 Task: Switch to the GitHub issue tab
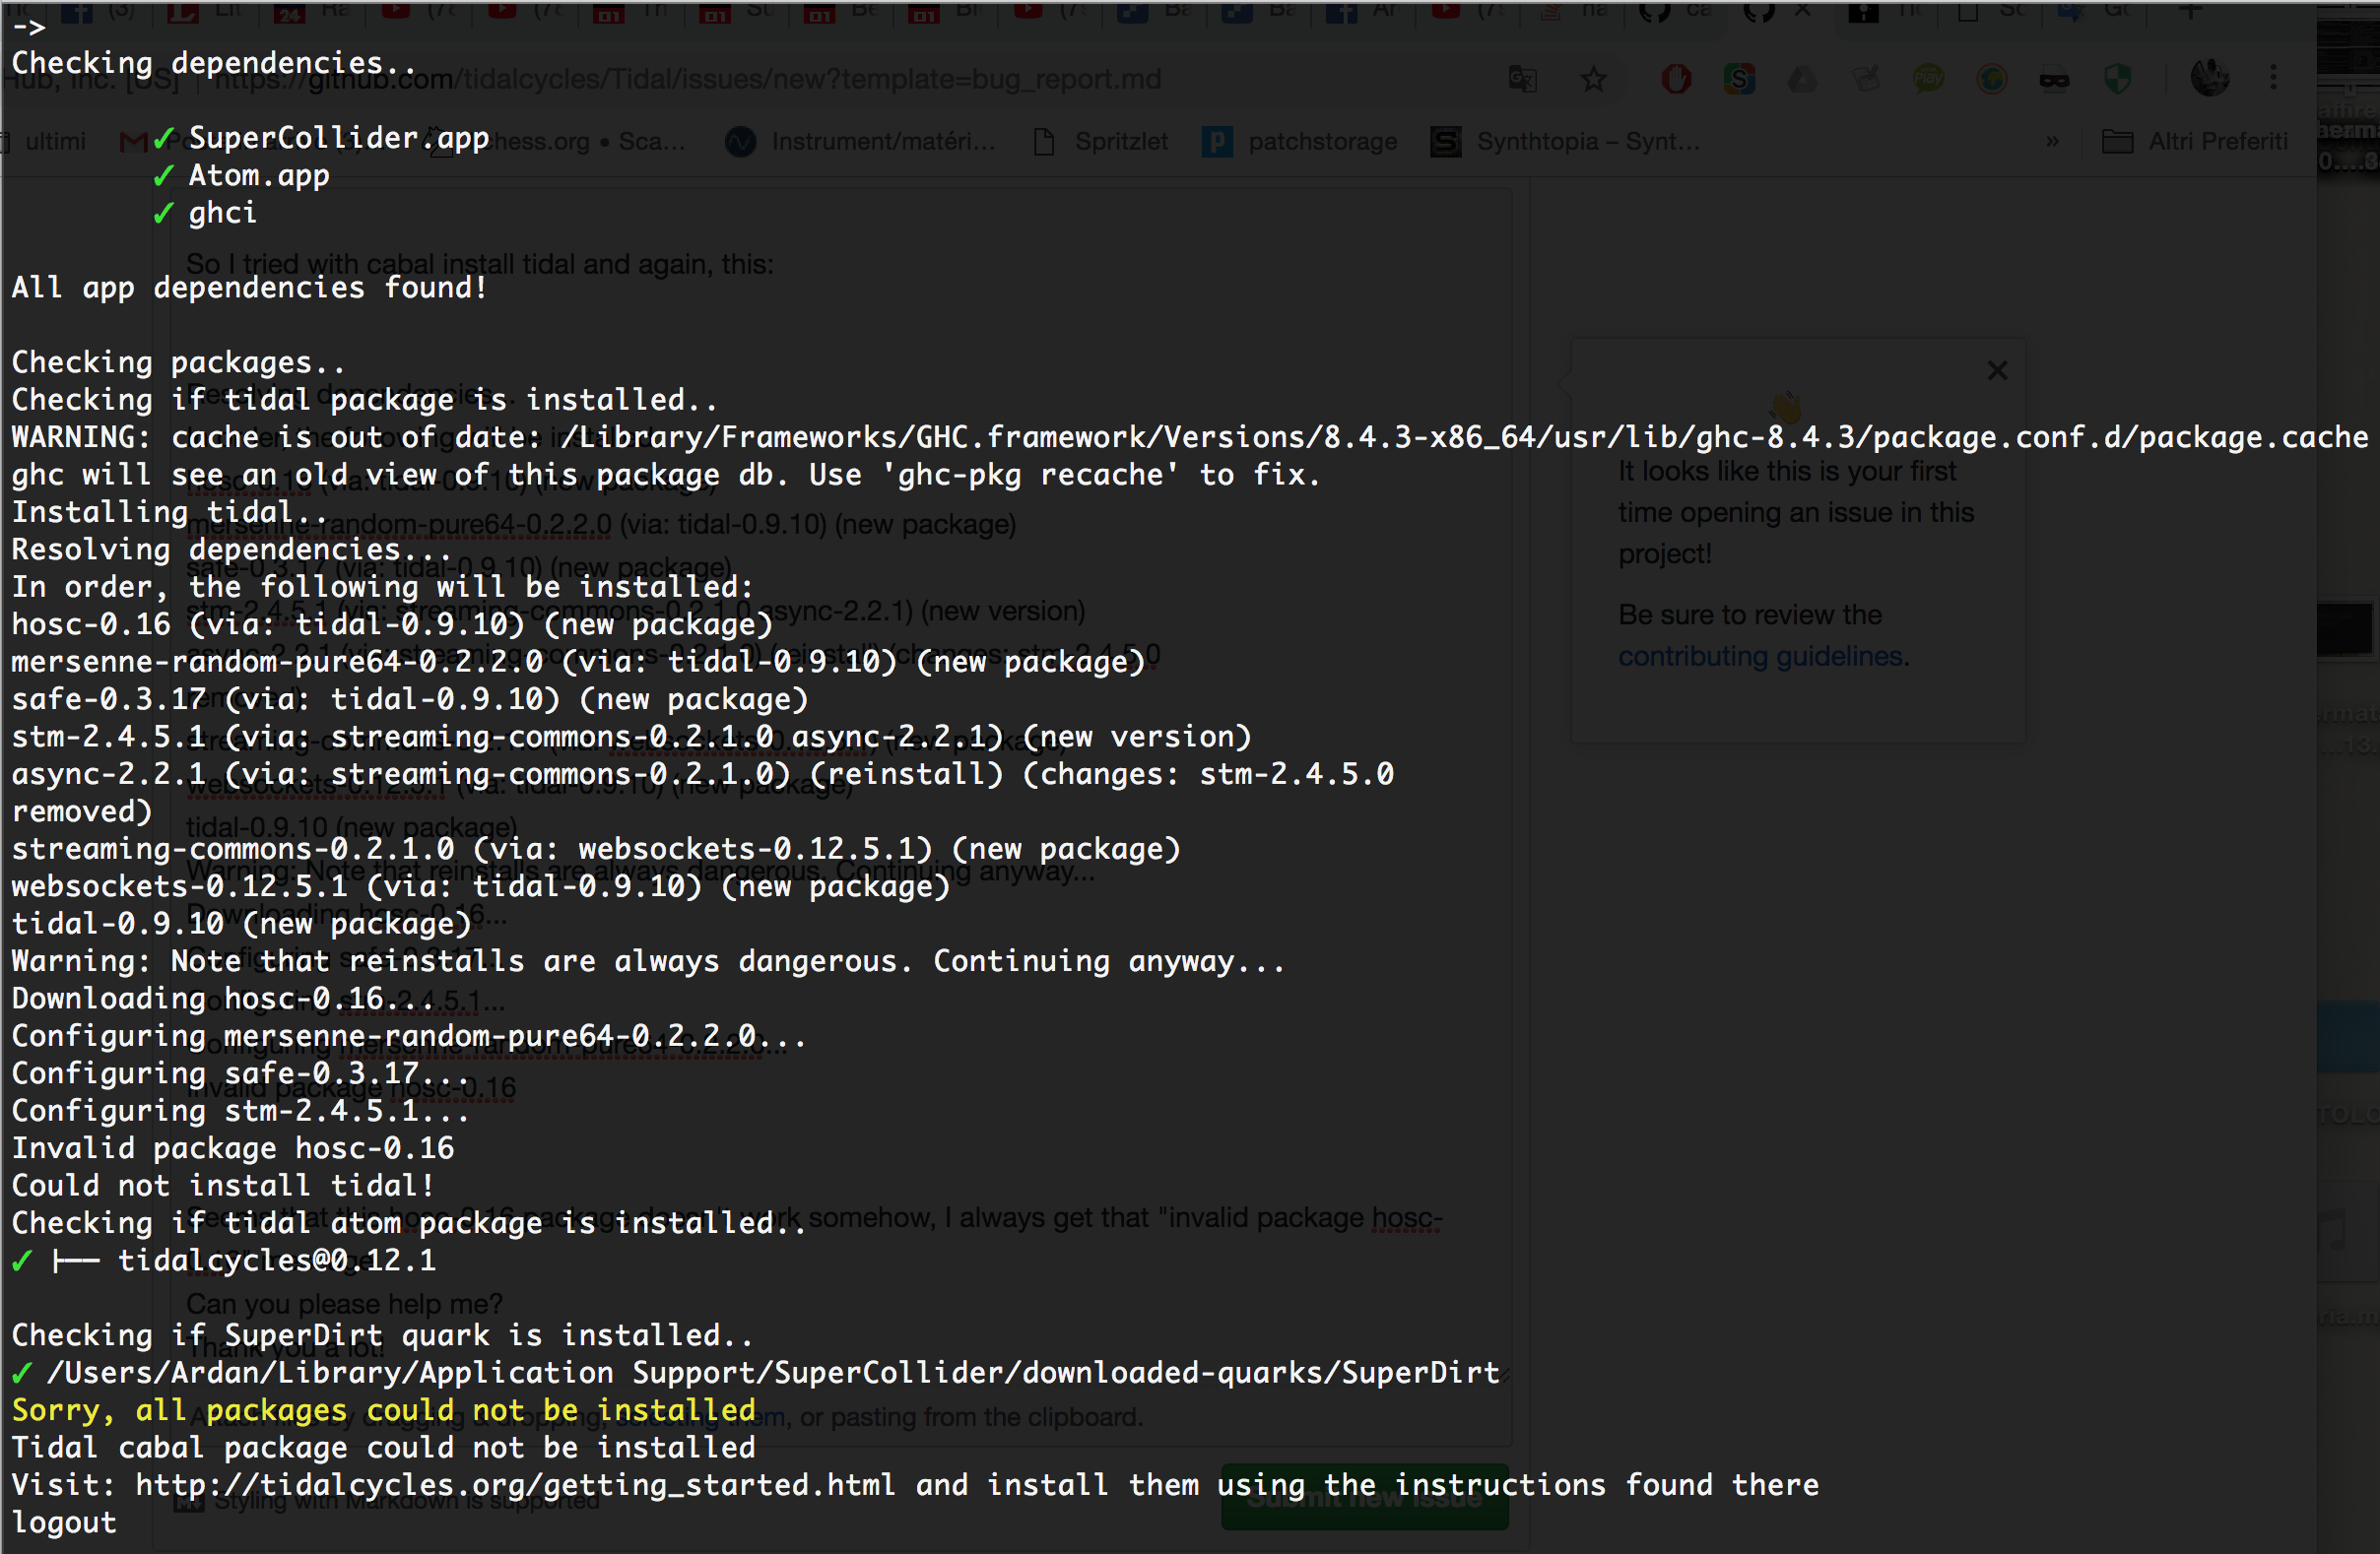click(1760, 14)
